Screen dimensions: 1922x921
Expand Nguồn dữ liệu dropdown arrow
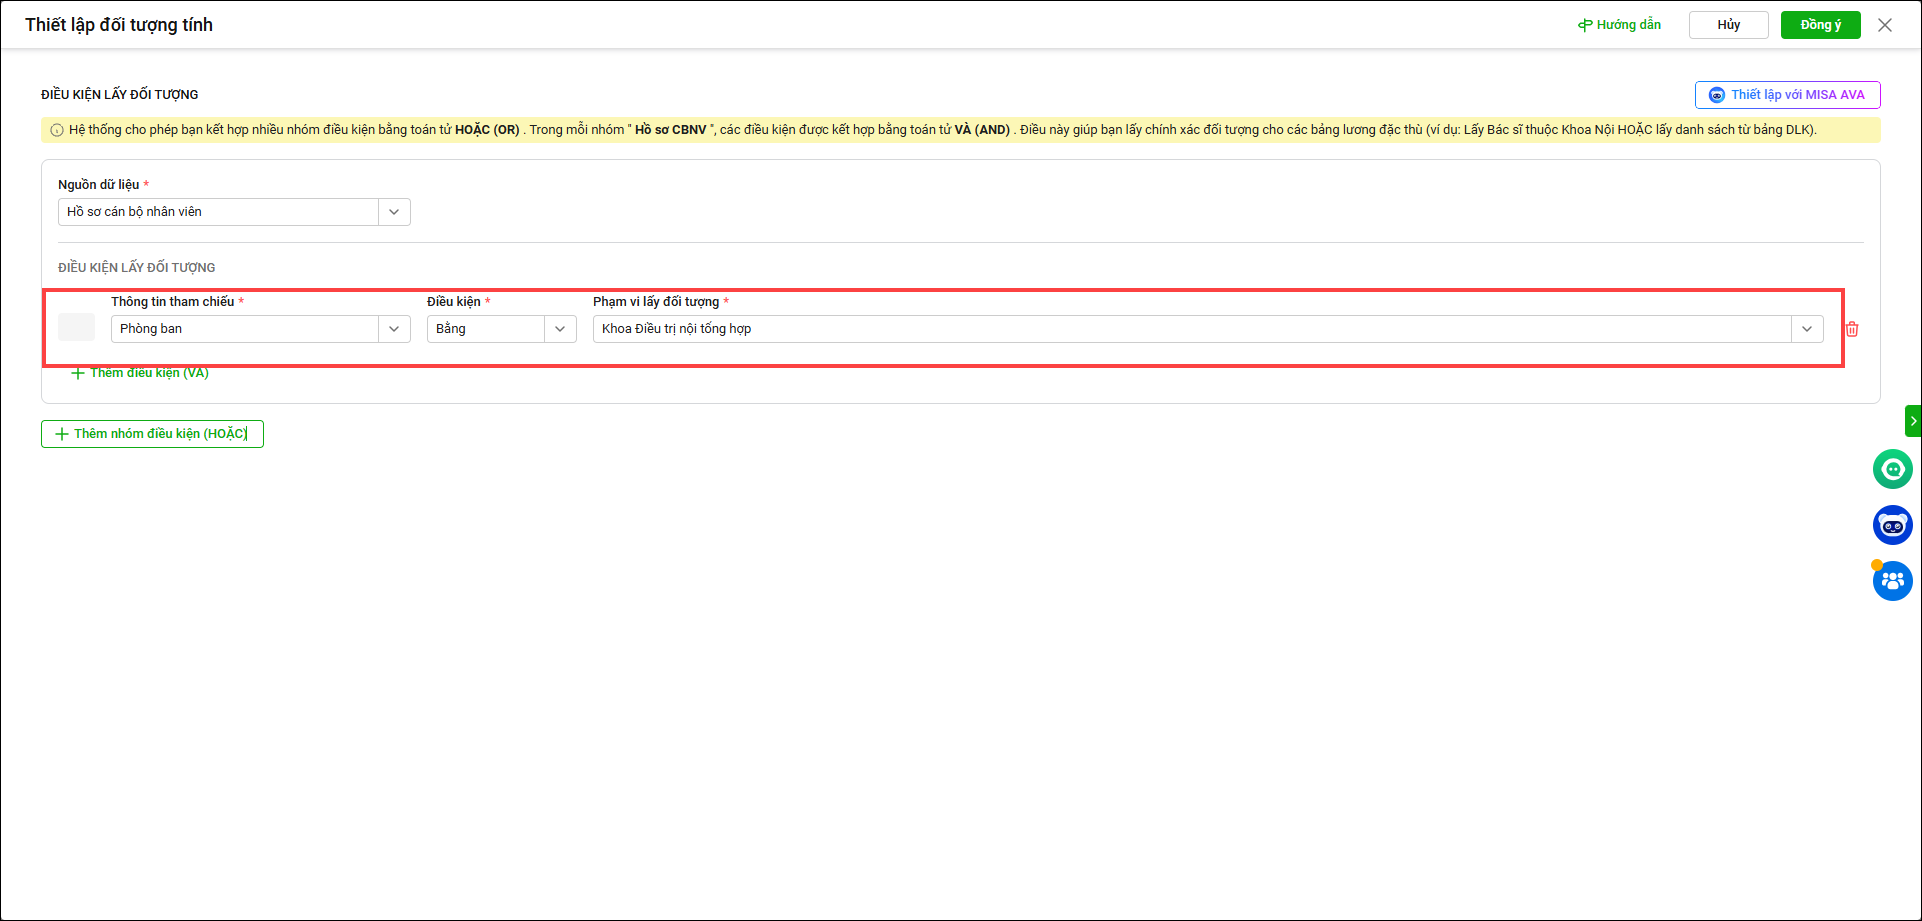[x=394, y=212]
